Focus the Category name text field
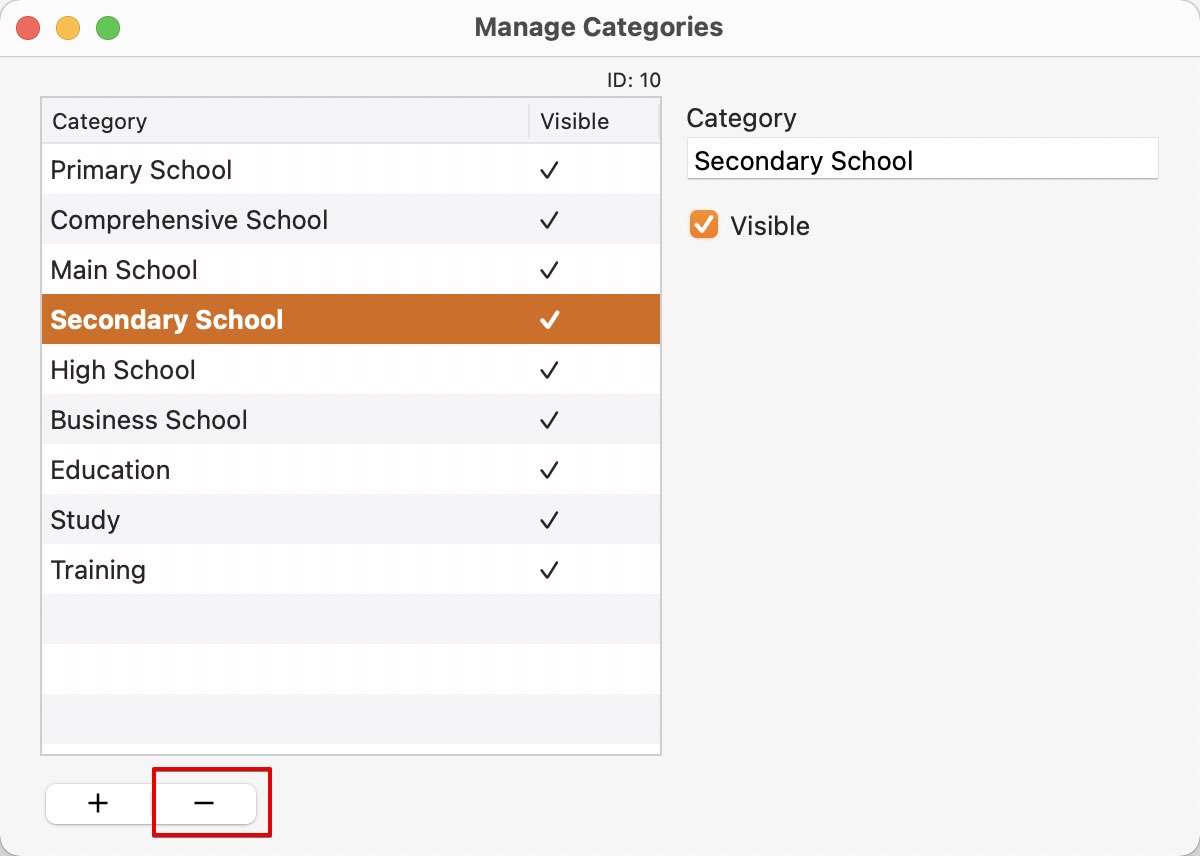The width and height of the screenshot is (1200, 856). point(922,160)
